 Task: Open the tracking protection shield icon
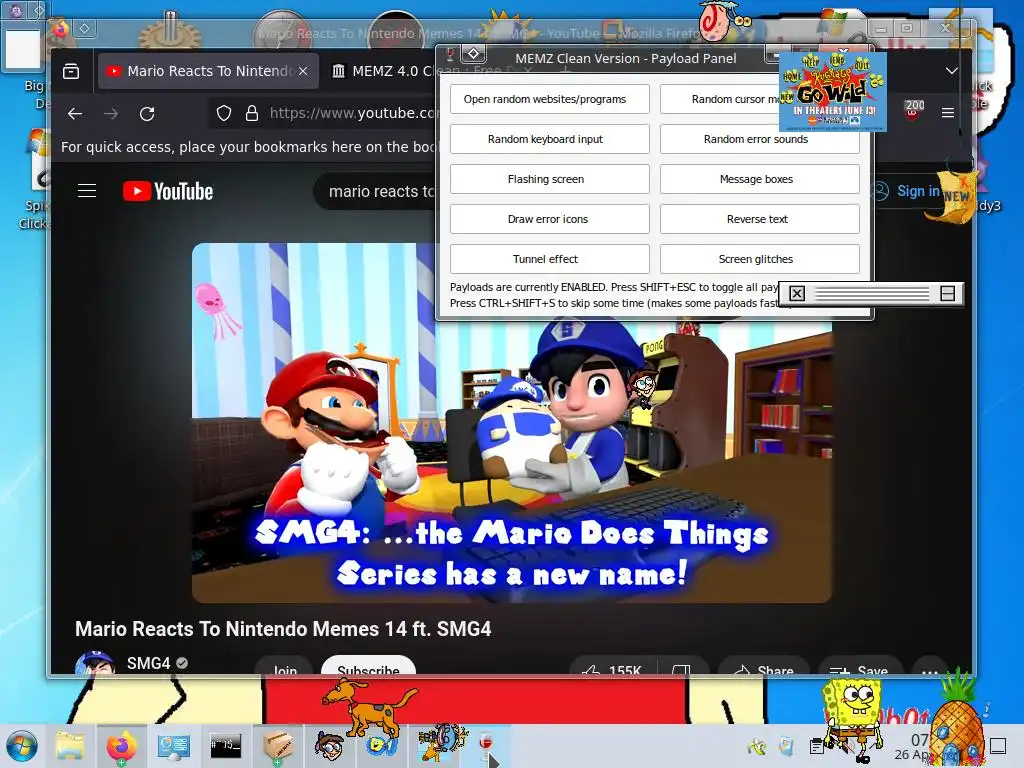click(x=224, y=114)
